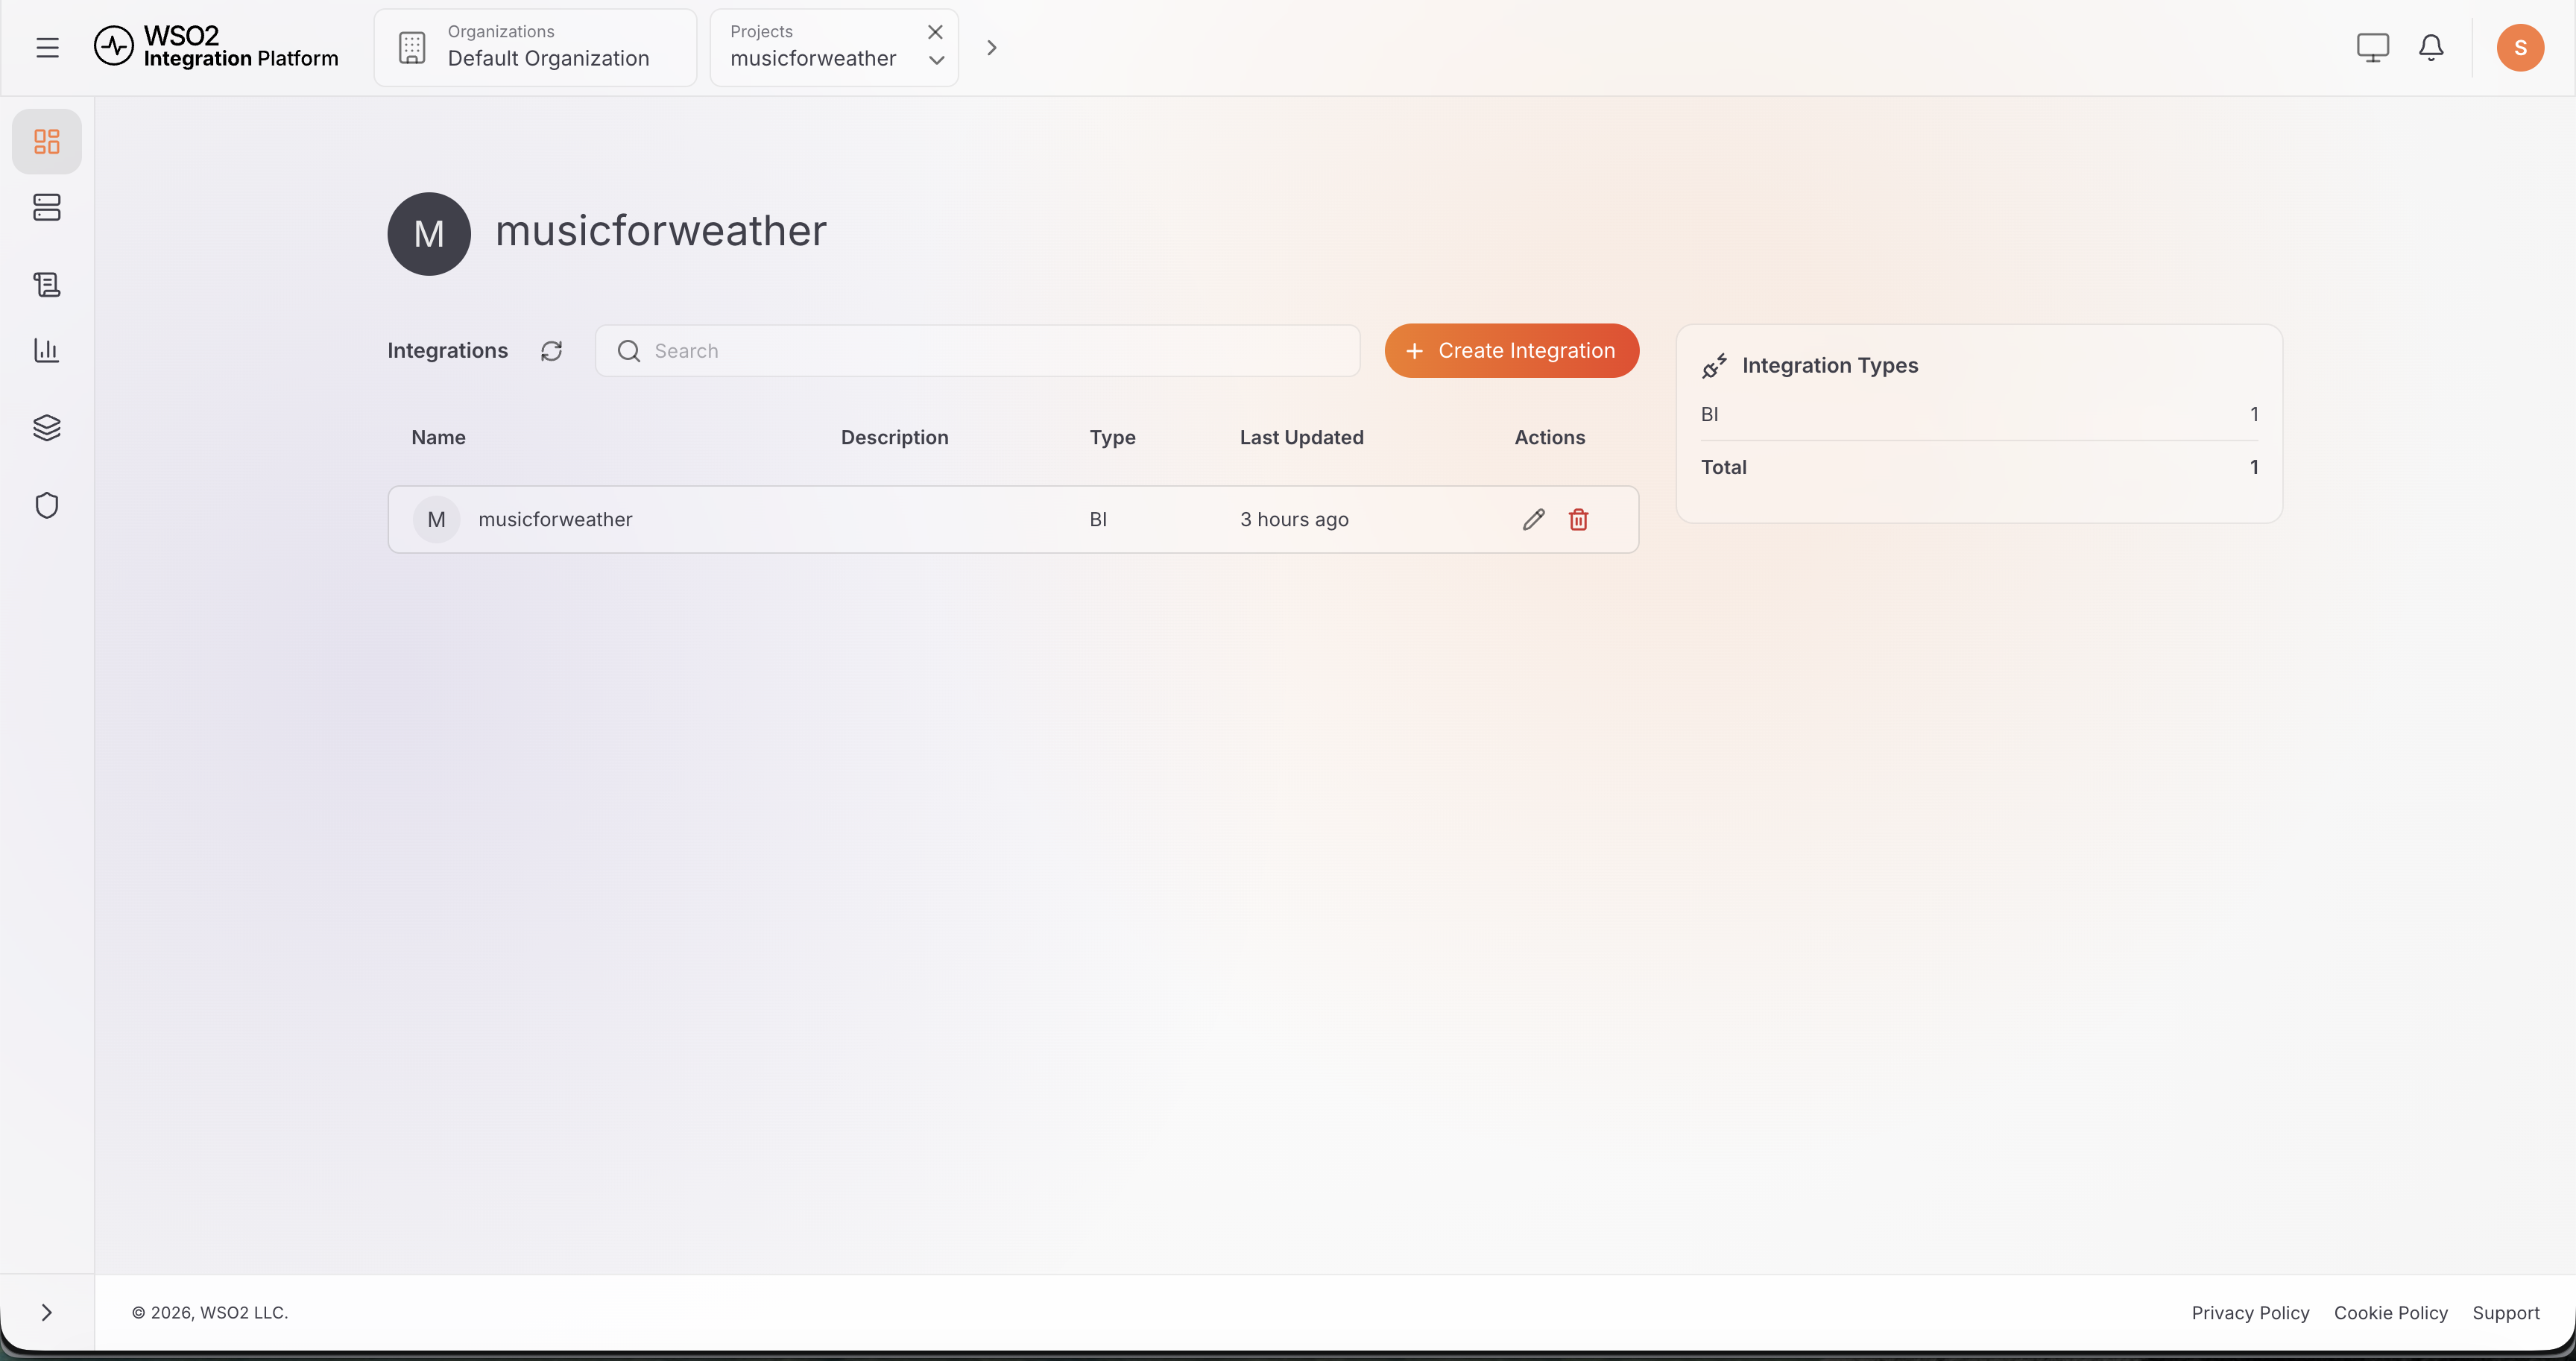Click the Description column header

pyautogui.click(x=894, y=437)
